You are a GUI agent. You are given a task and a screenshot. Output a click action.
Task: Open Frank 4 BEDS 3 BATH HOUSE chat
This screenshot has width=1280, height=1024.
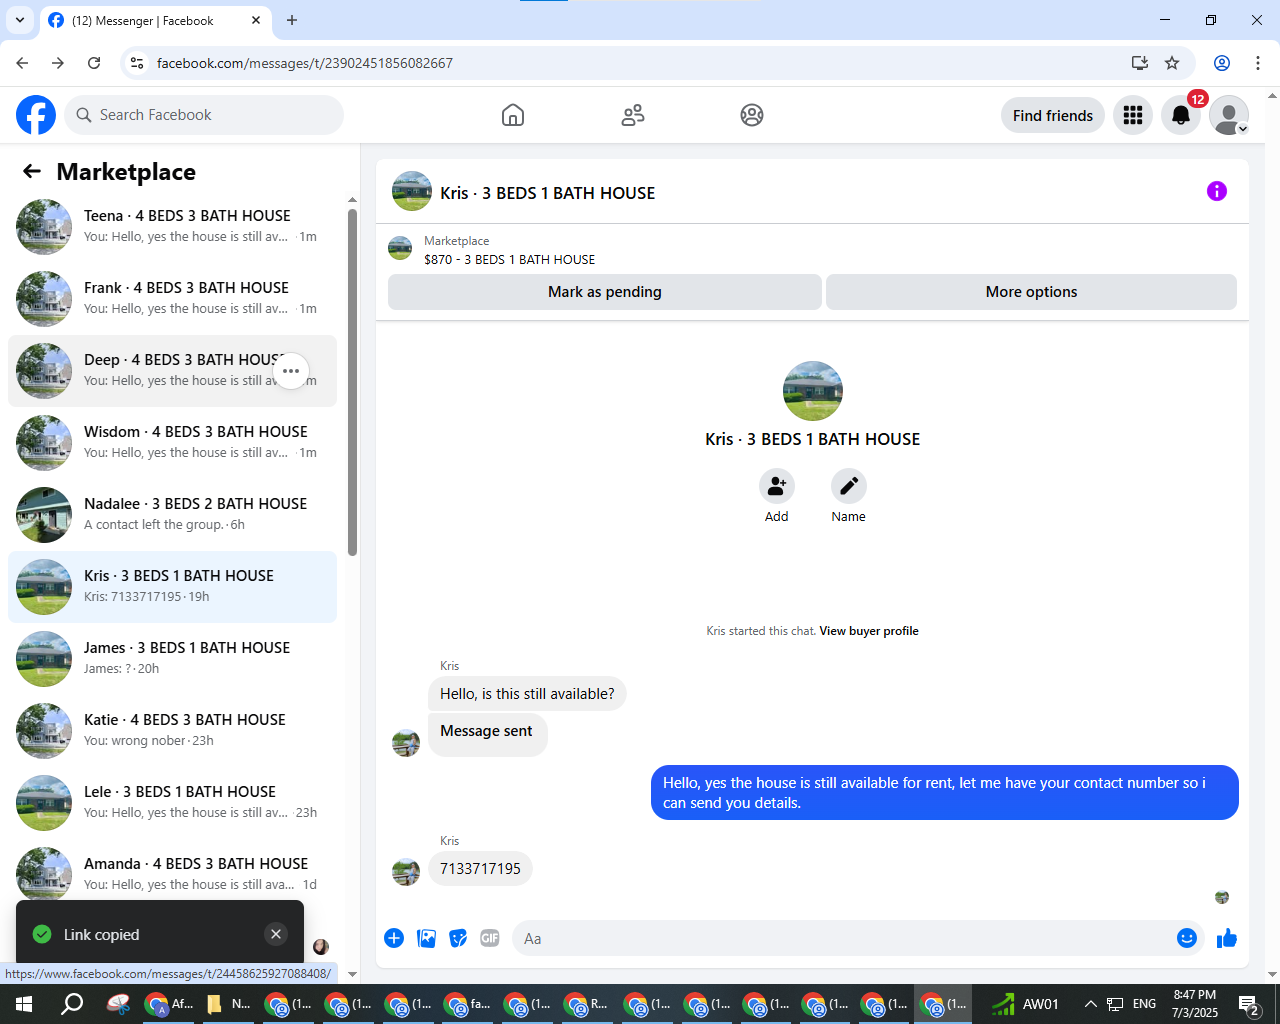(x=172, y=299)
